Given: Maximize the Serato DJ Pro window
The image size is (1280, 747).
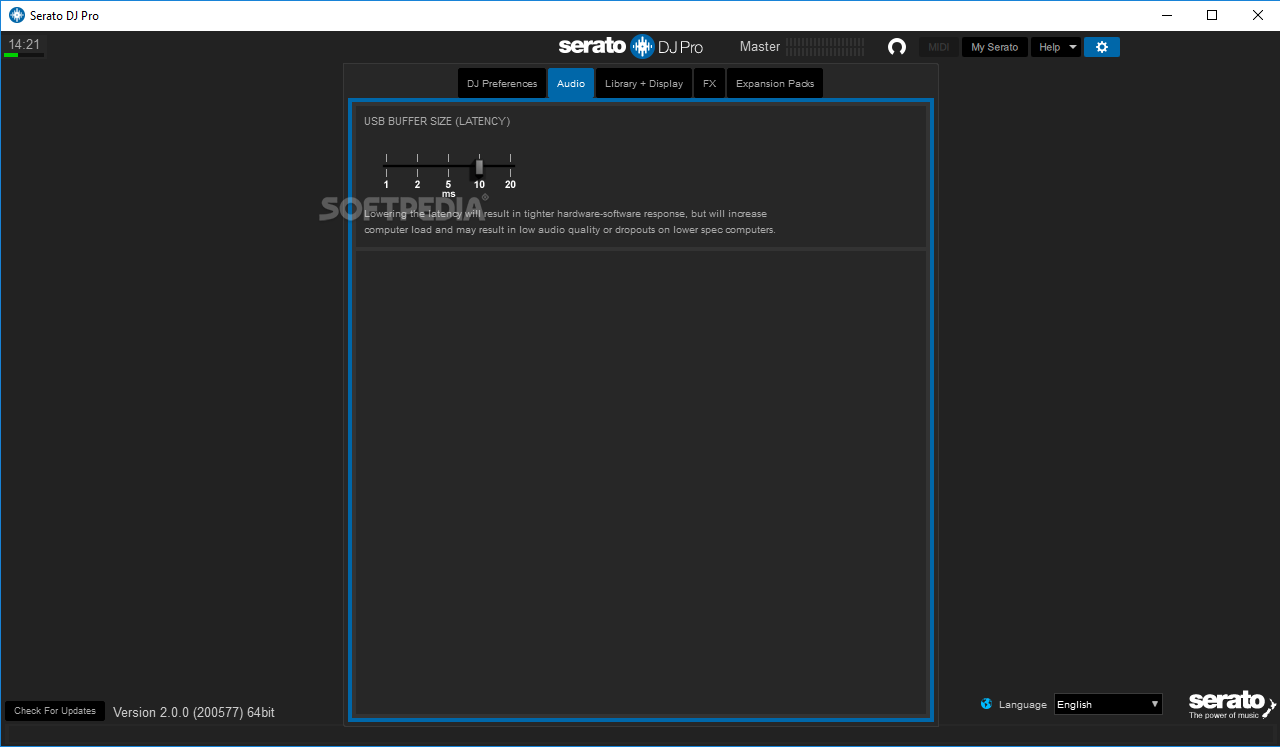Looking at the screenshot, I should (1212, 15).
